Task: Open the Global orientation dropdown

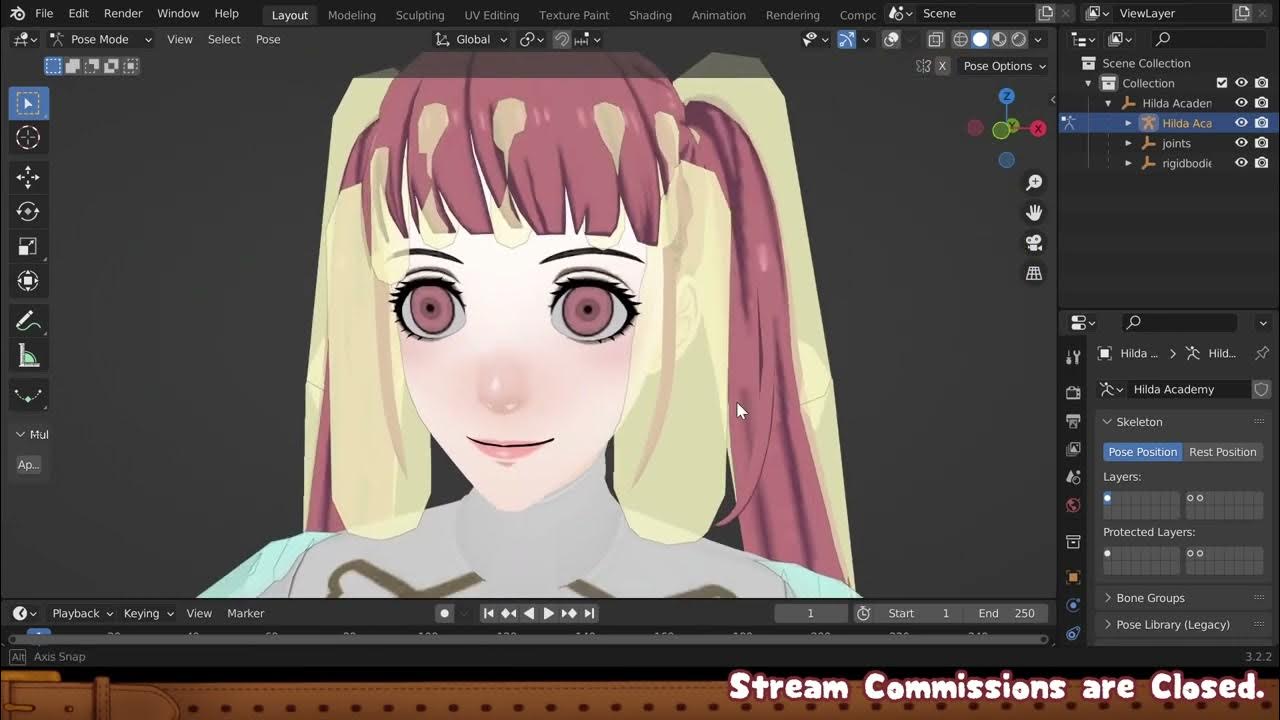Action: coord(472,39)
